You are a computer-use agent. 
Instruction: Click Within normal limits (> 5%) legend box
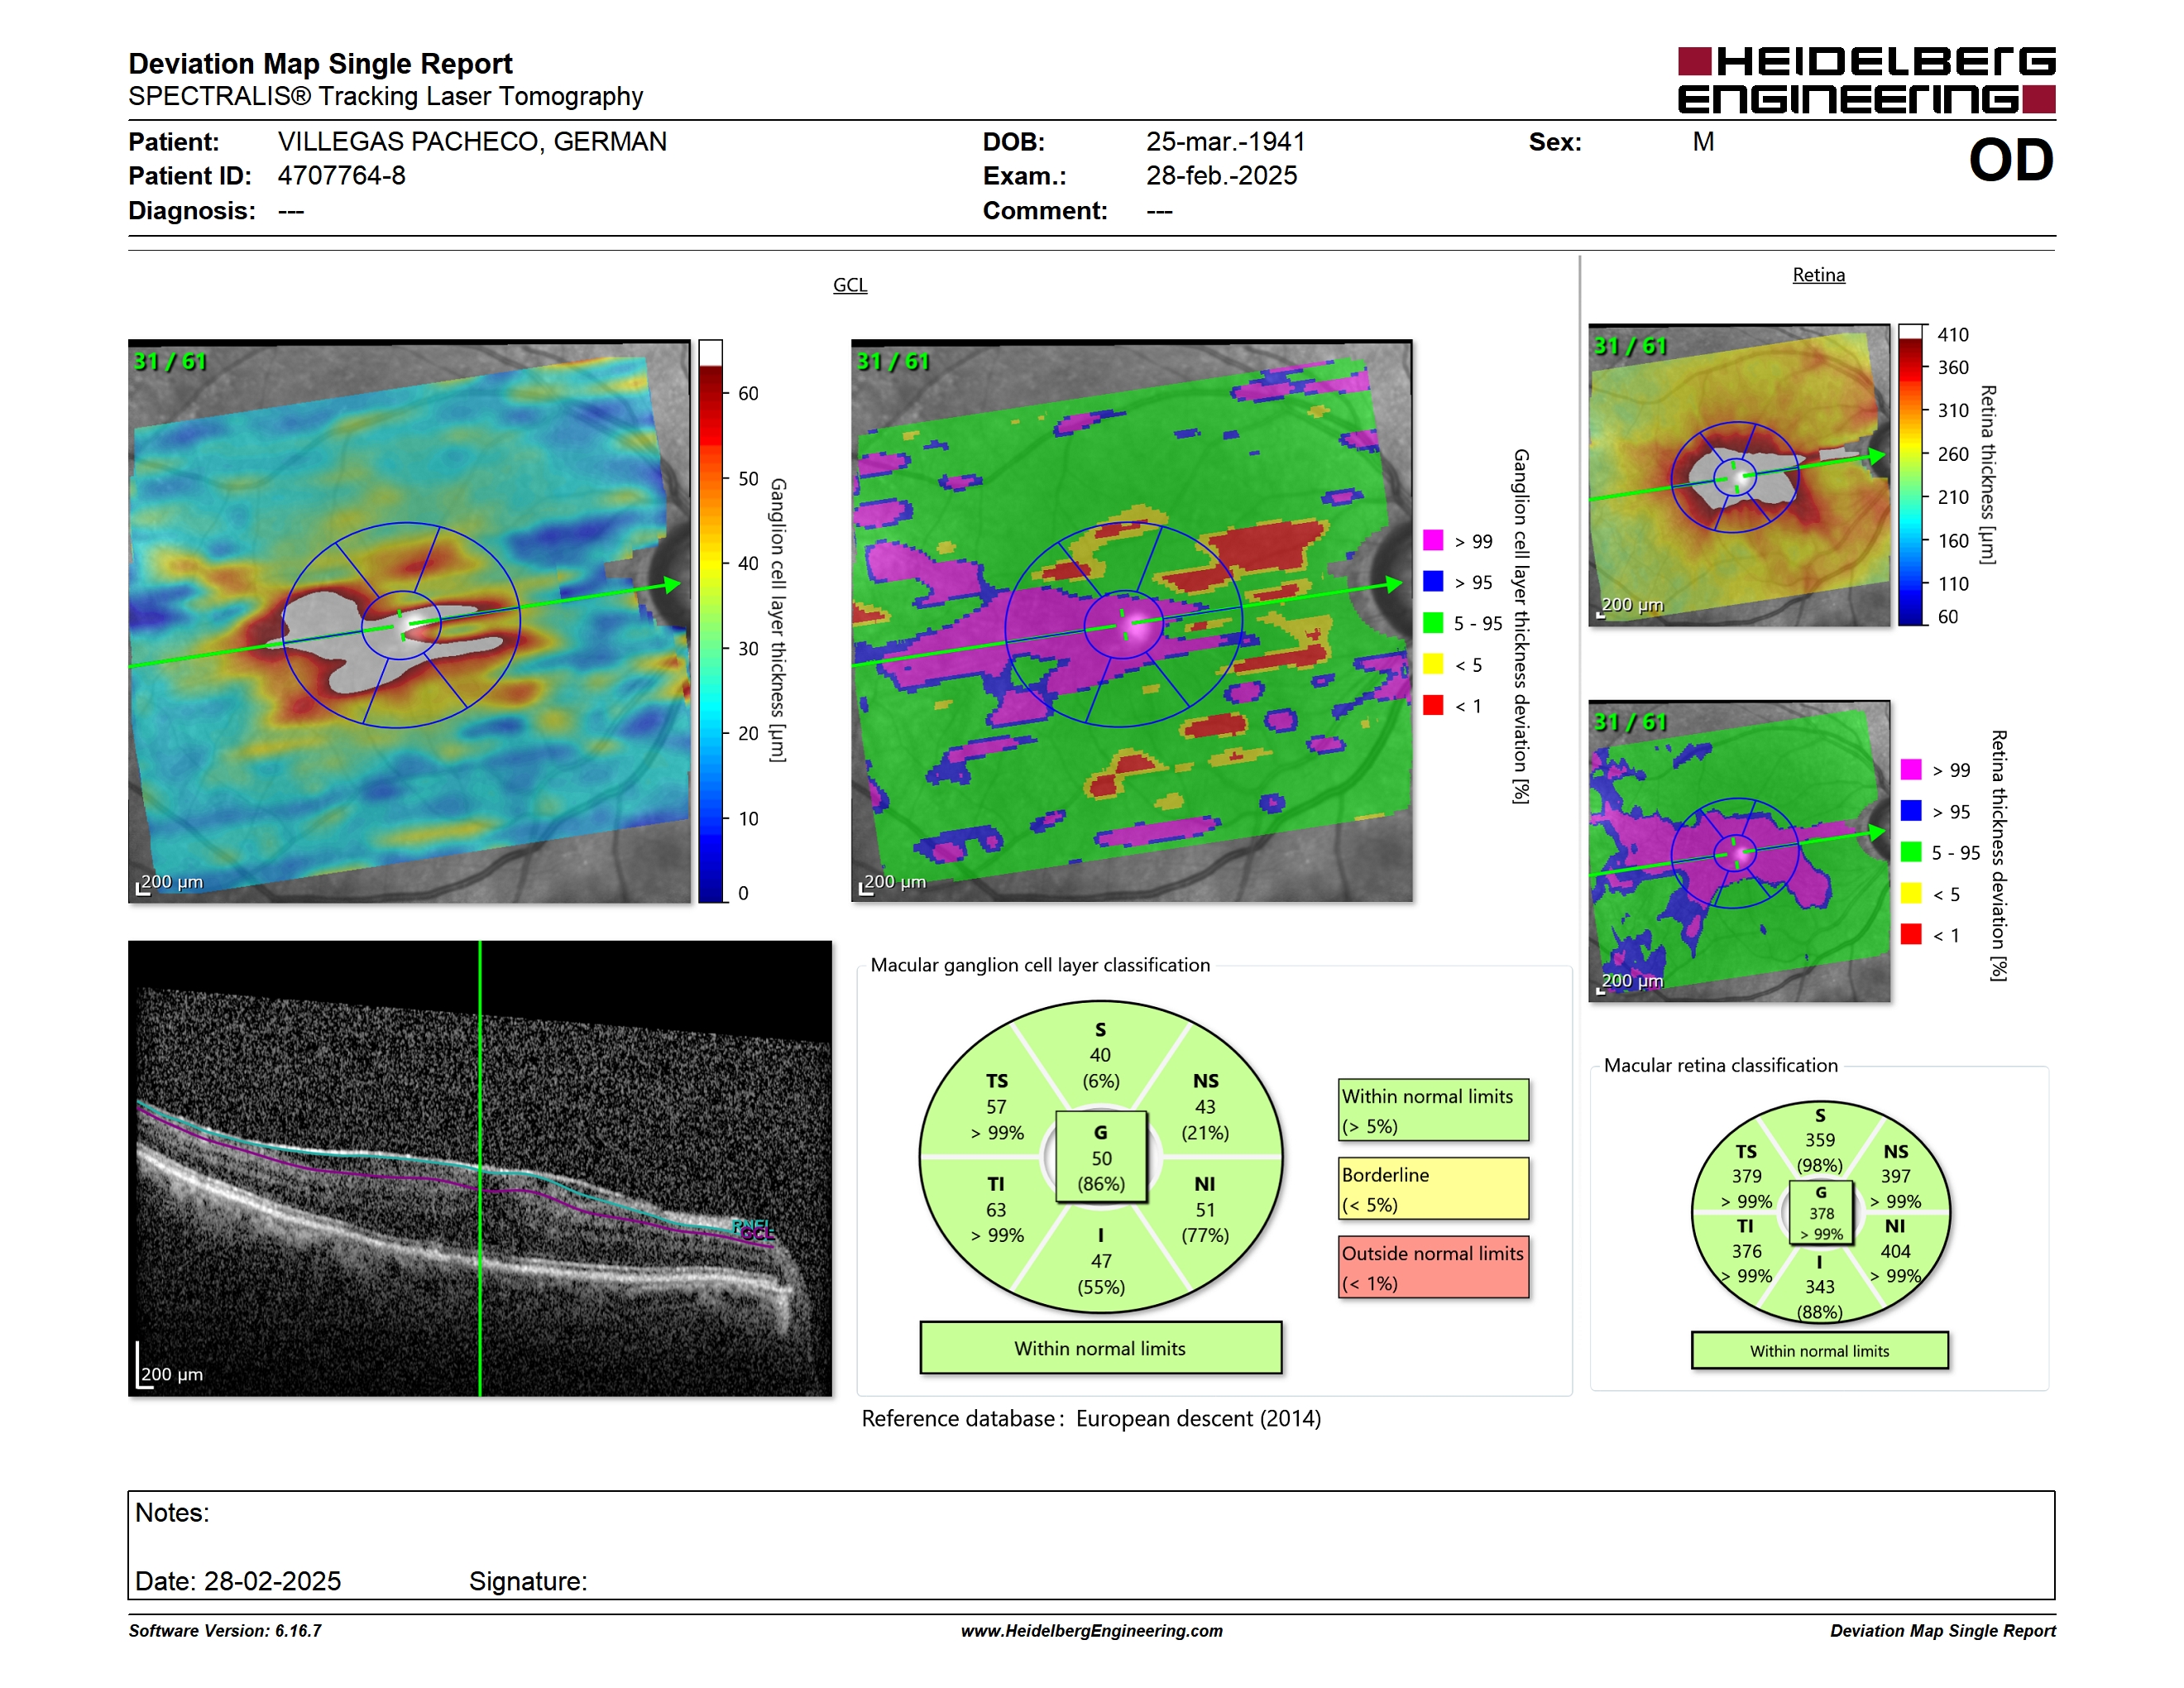click(x=1433, y=1110)
